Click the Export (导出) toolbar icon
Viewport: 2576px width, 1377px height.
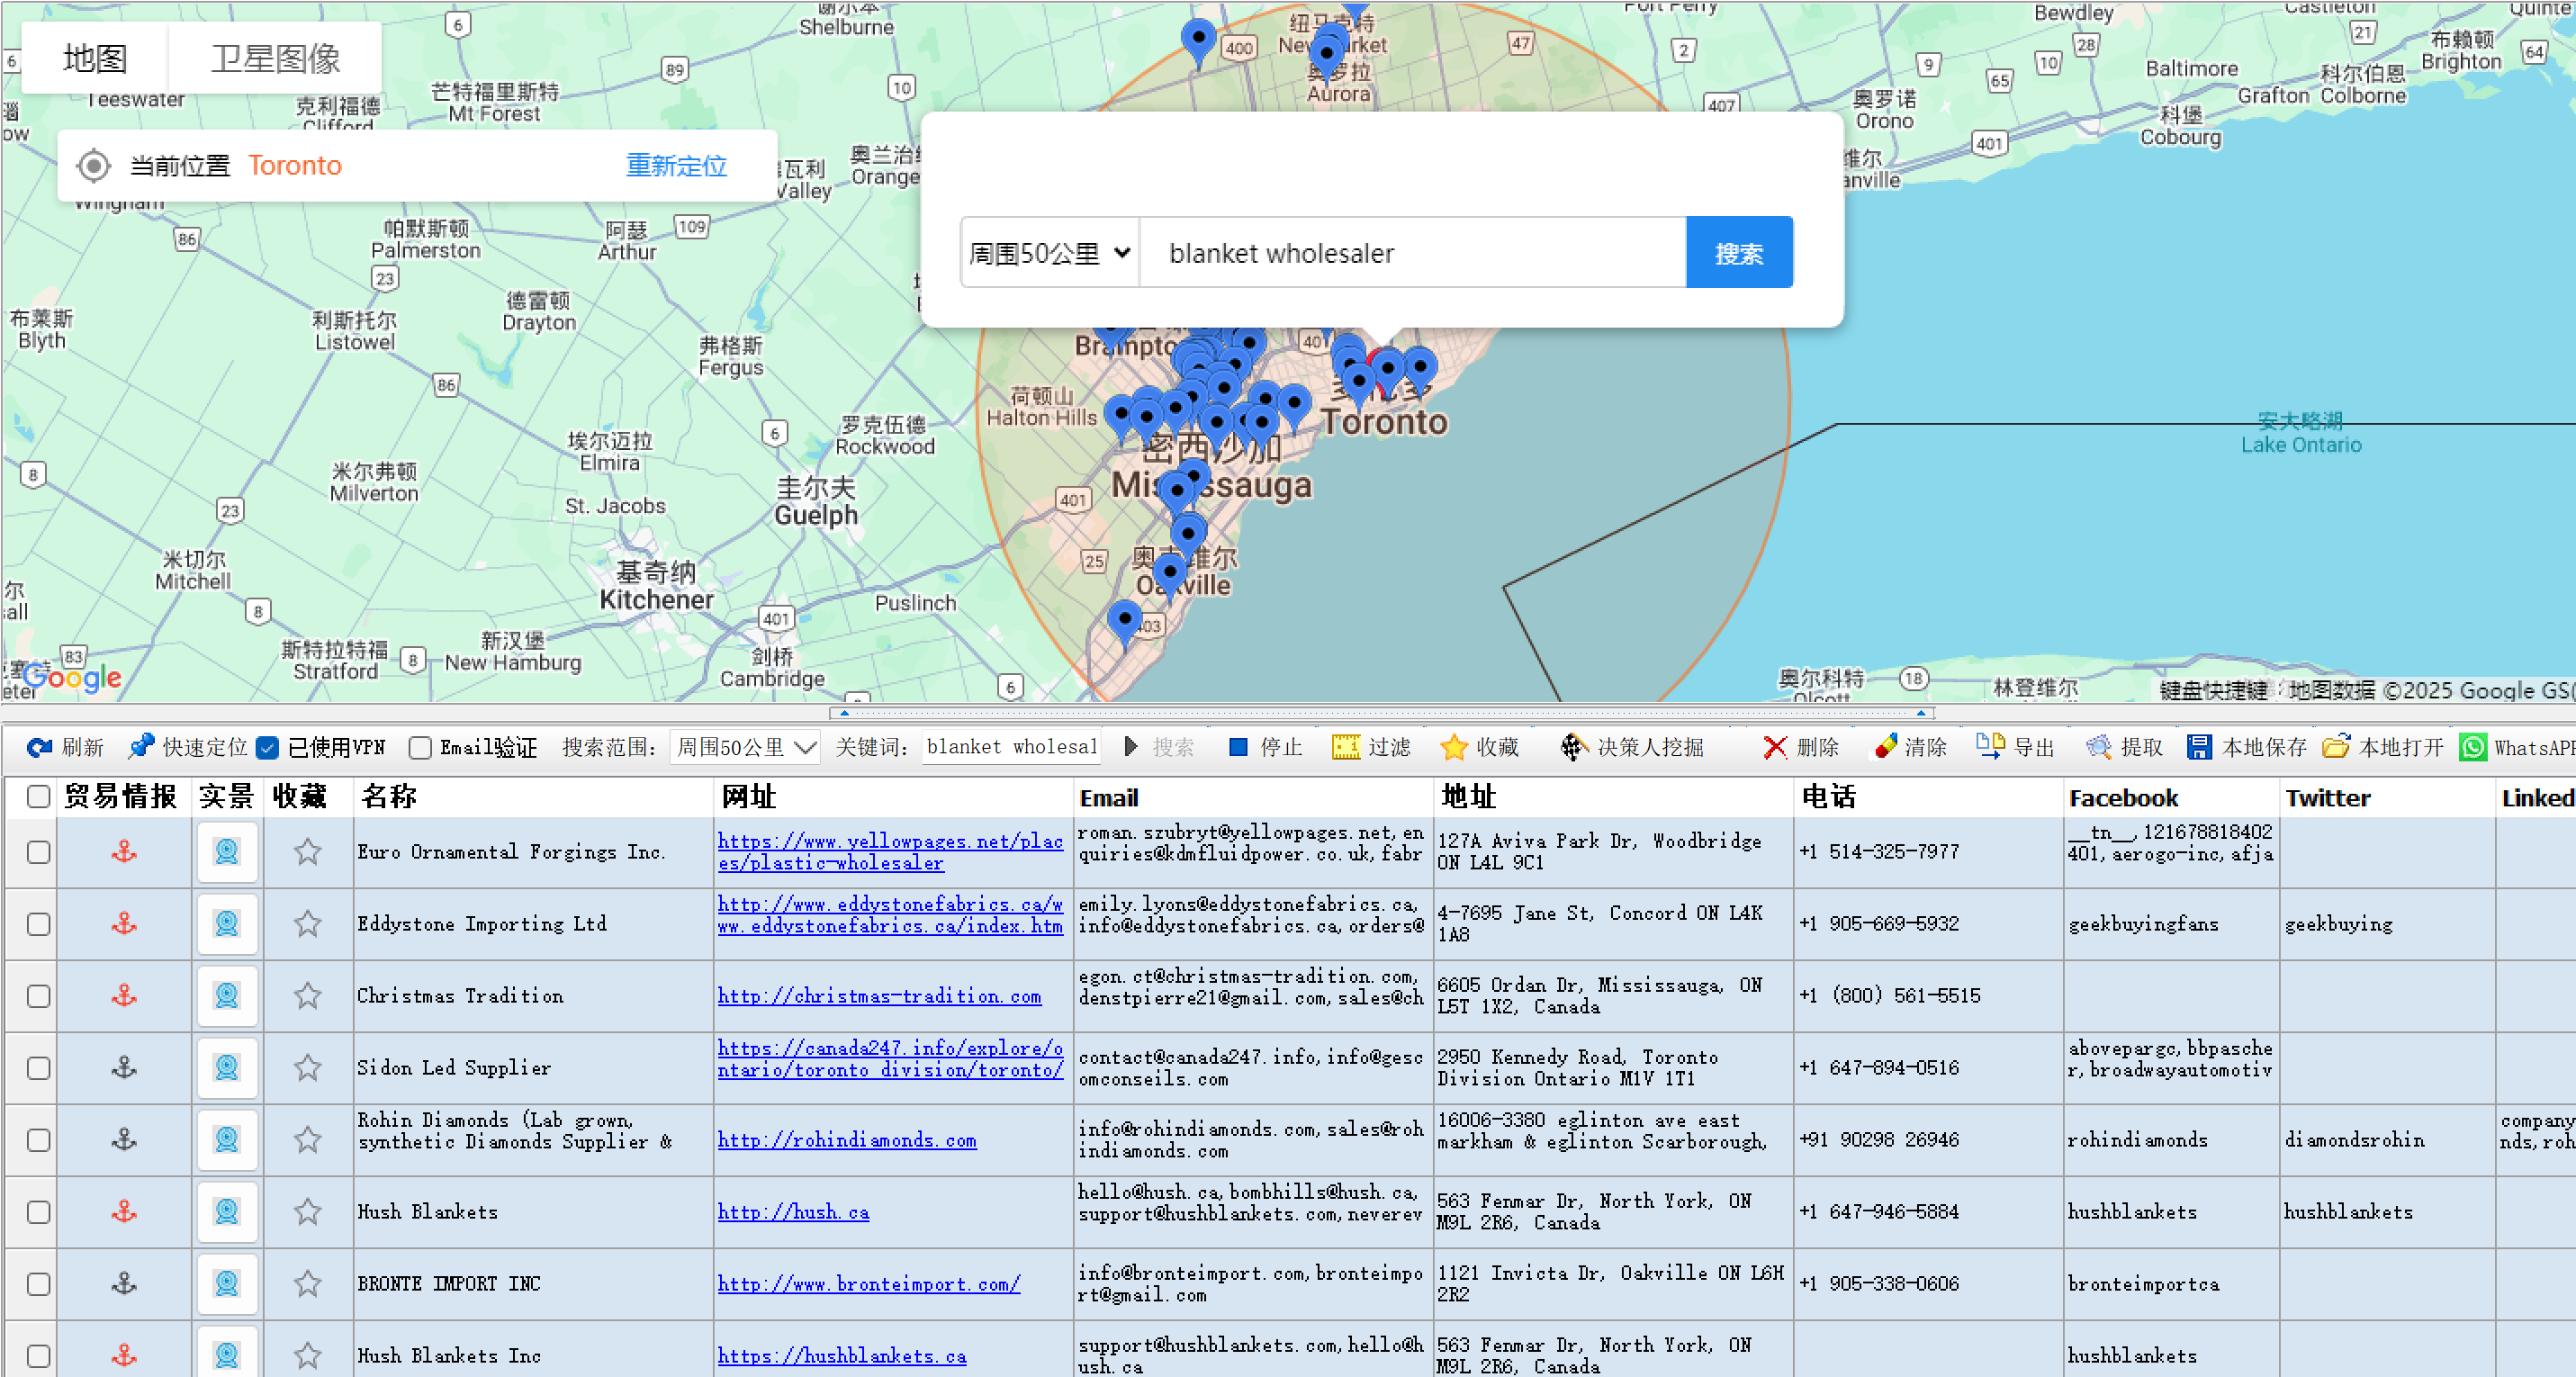pos(1990,747)
